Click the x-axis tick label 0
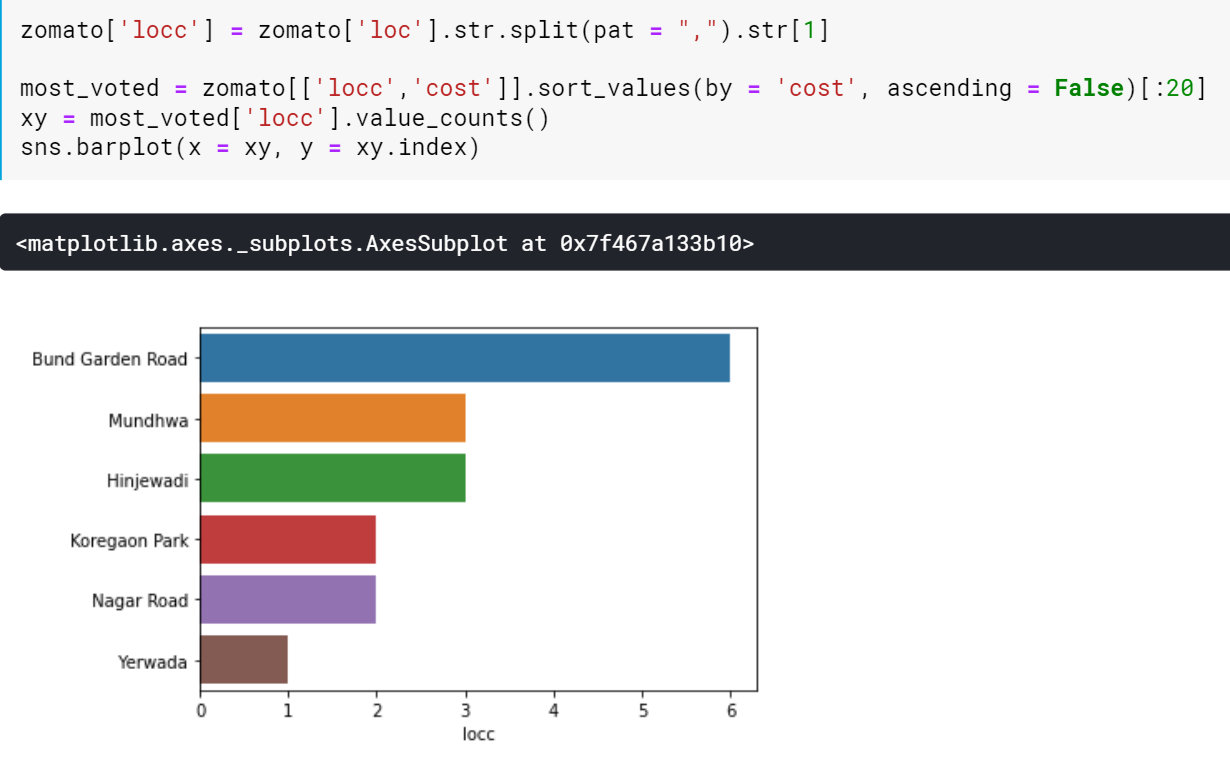 point(201,711)
